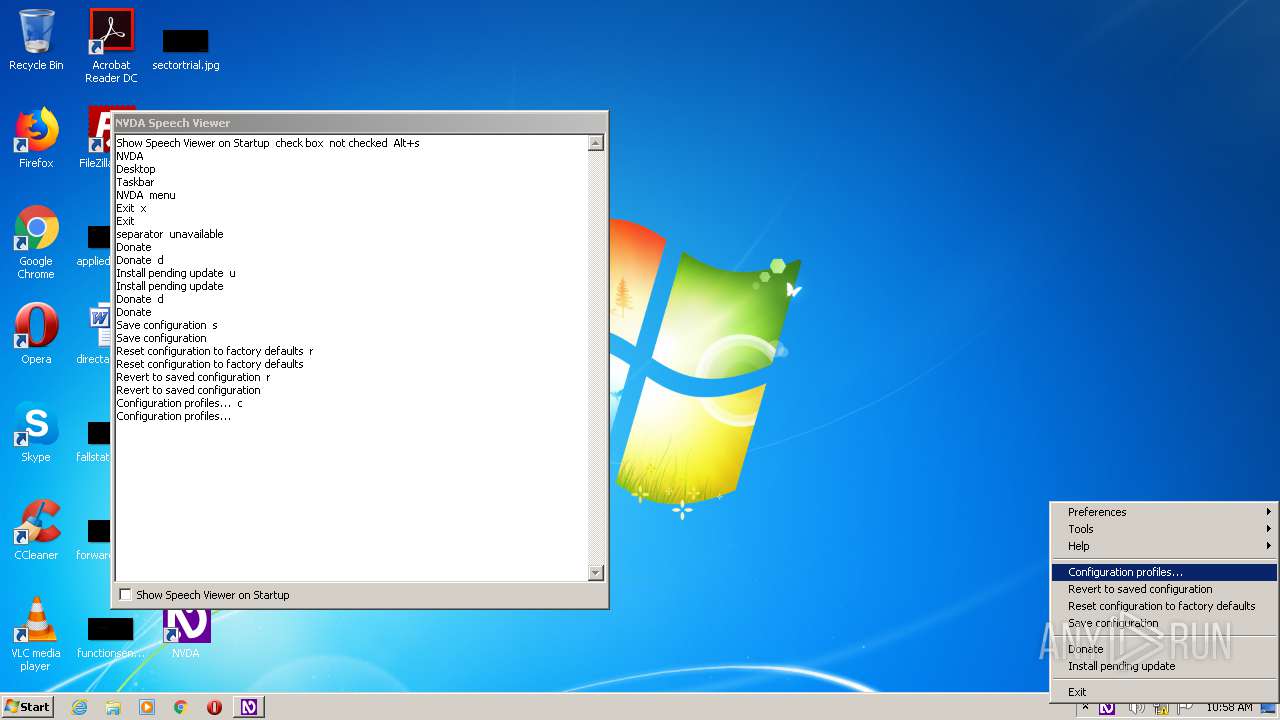
Task: Click the Internet Explorer taskbar icon
Action: click(x=79, y=707)
